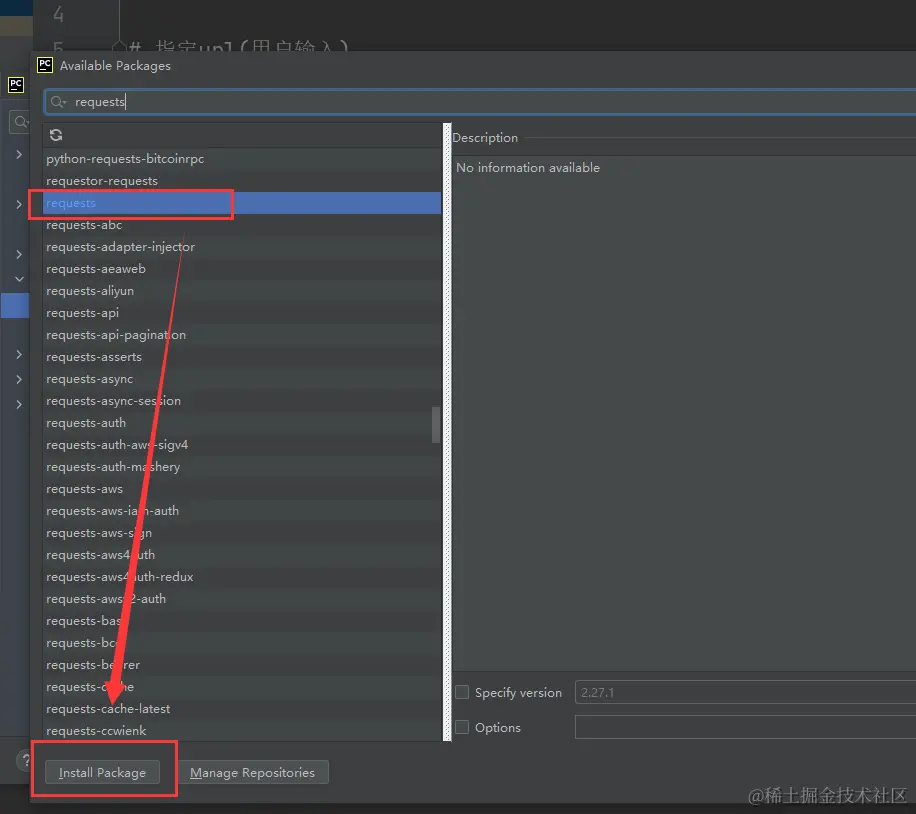Click the package list scrollbar thumb

436,425
